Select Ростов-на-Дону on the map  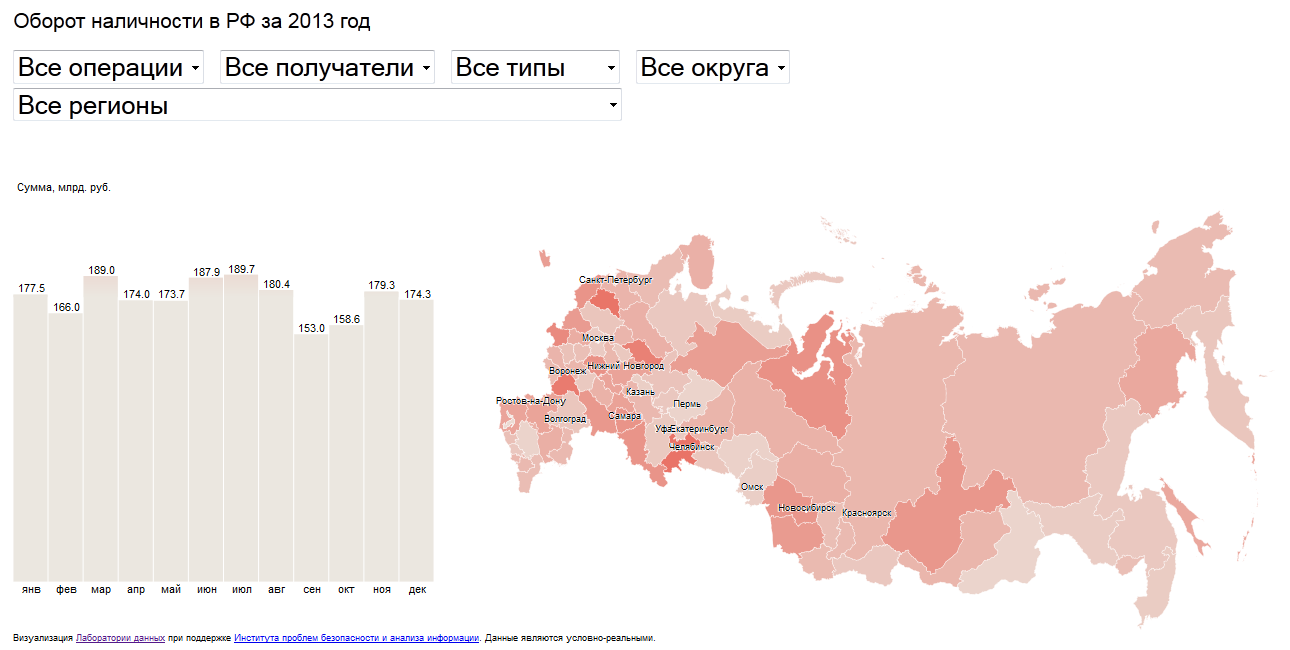(x=530, y=401)
